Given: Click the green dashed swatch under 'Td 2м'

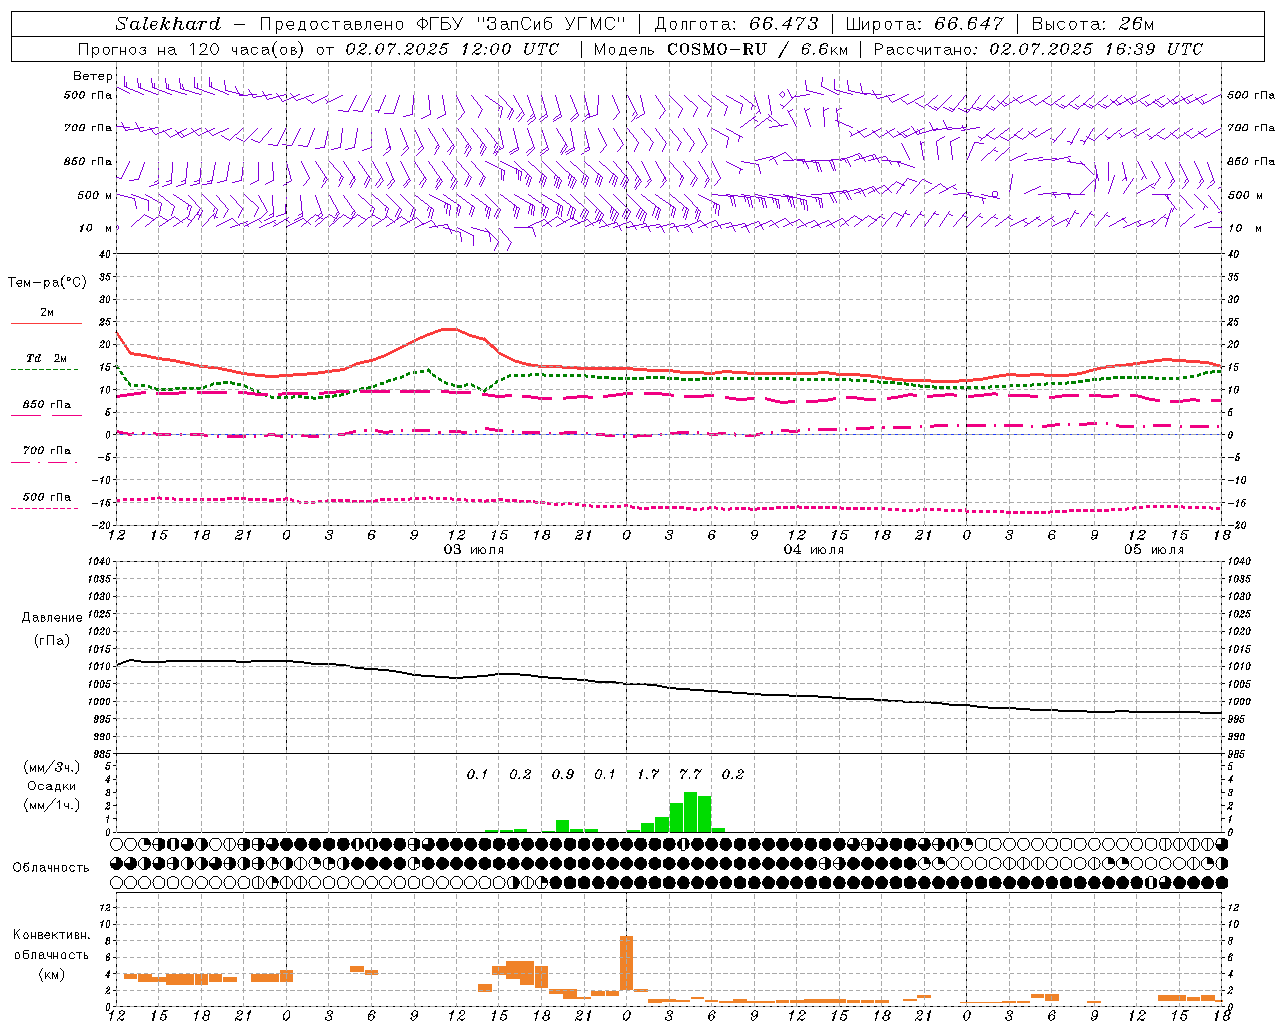Looking at the screenshot, I should click(44, 370).
